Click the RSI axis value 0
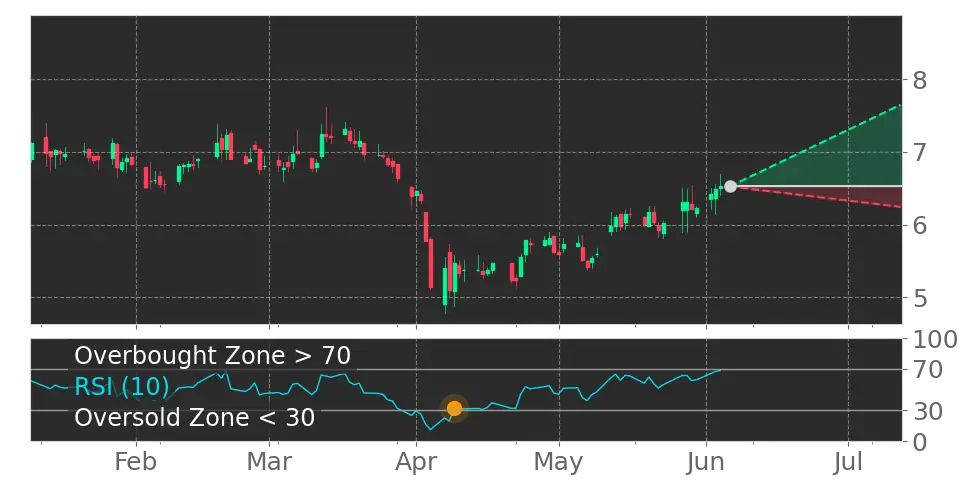The width and height of the screenshot is (972, 486). tap(919, 442)
